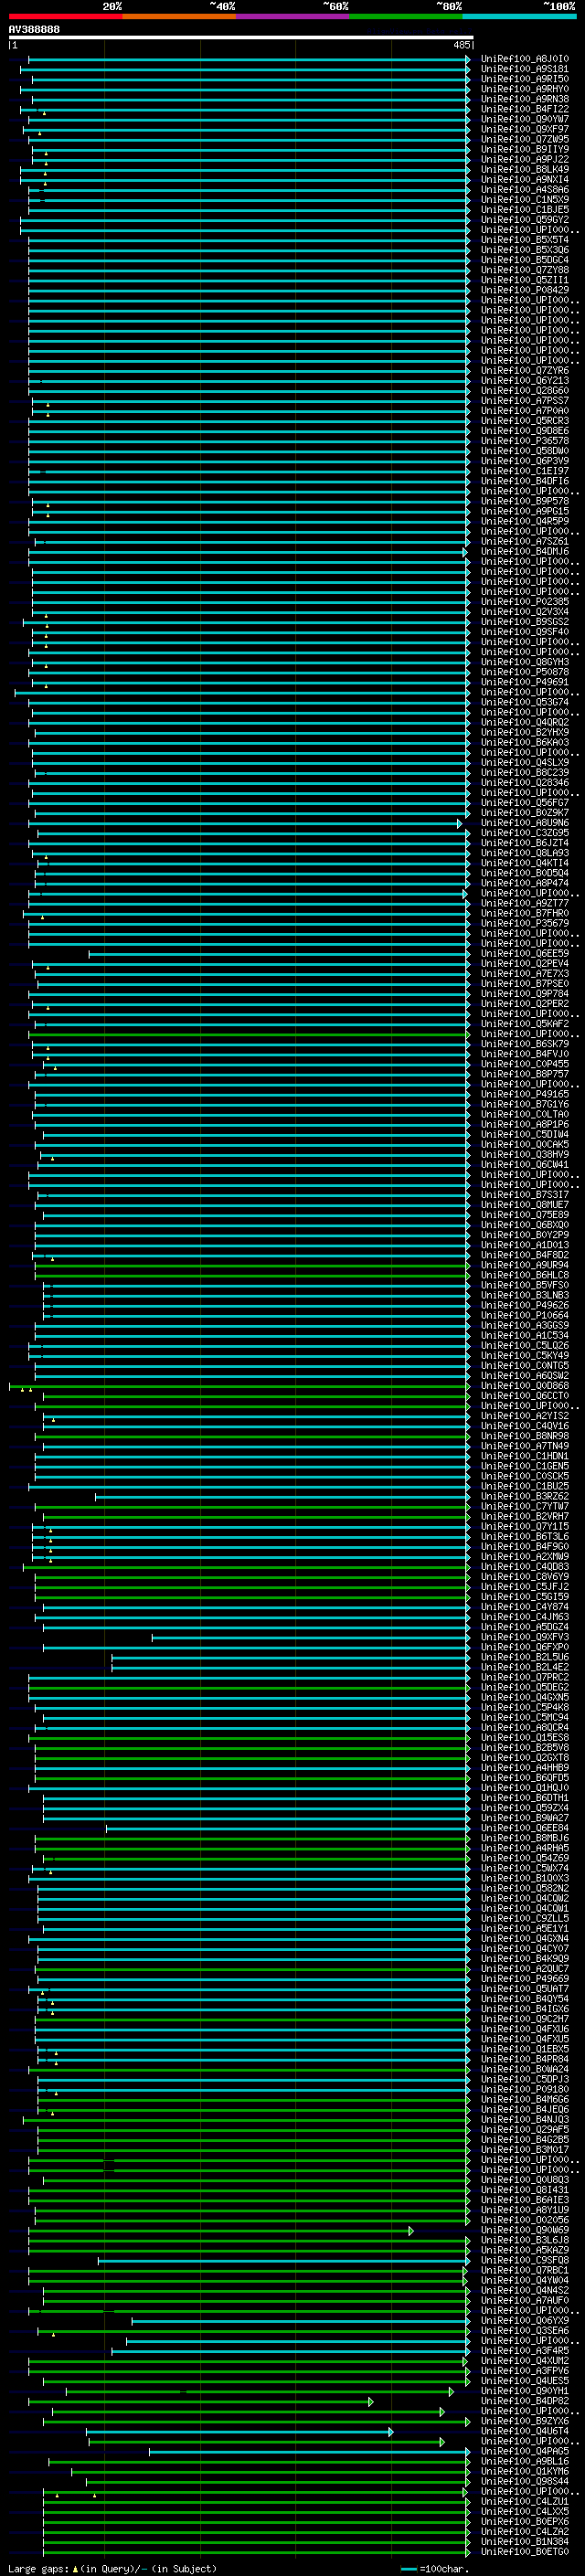Click the orange ~40% identity legend bar
Viewport: 585px width, 2576px height.
pos(178,16)
